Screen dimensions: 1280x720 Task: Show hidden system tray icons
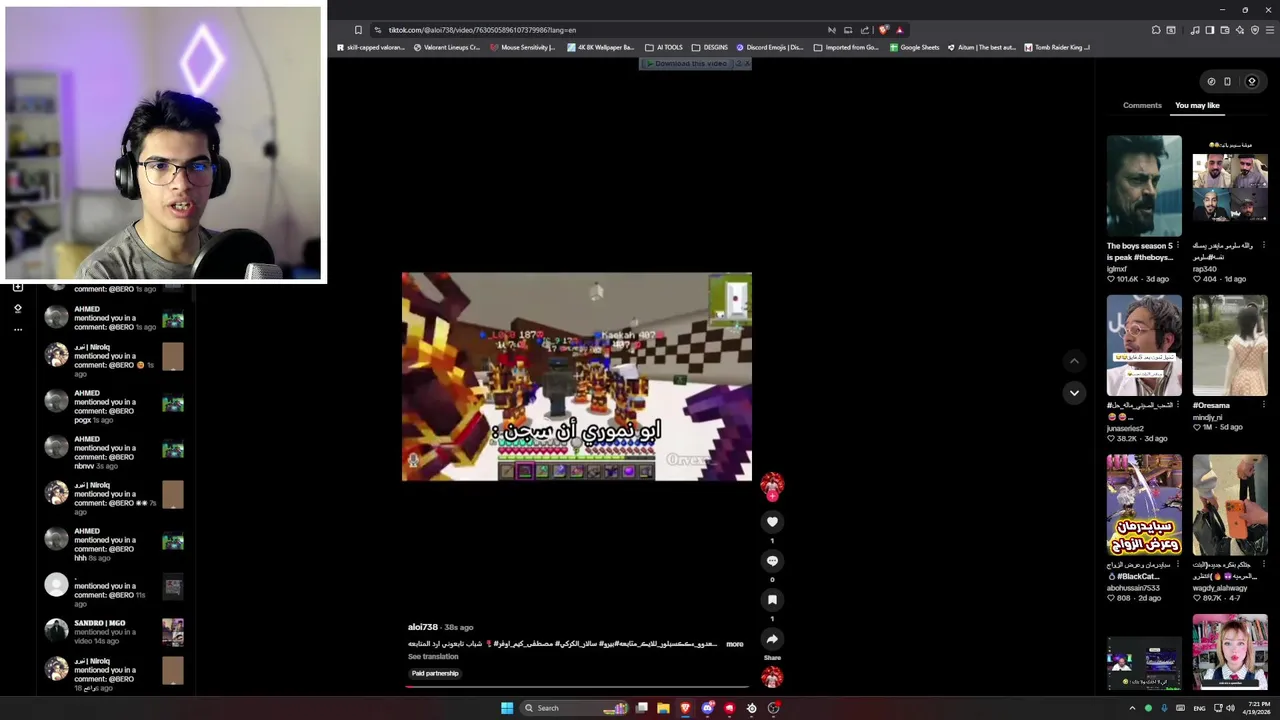[1132, 708]
